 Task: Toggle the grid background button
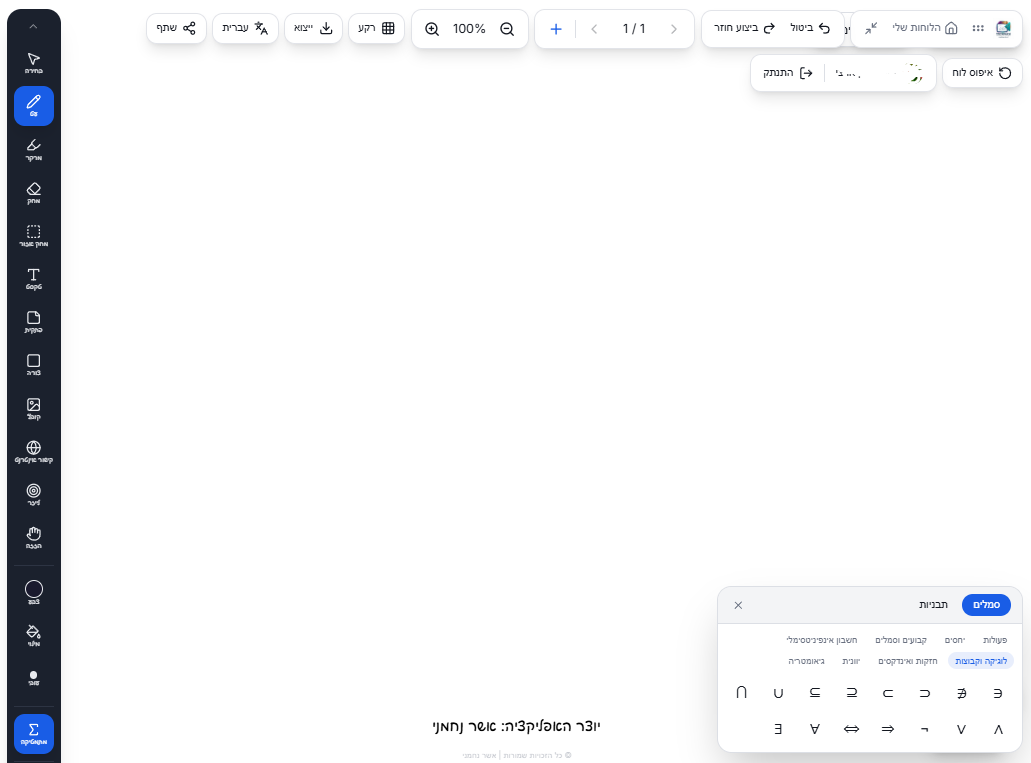tap(376, 28)
